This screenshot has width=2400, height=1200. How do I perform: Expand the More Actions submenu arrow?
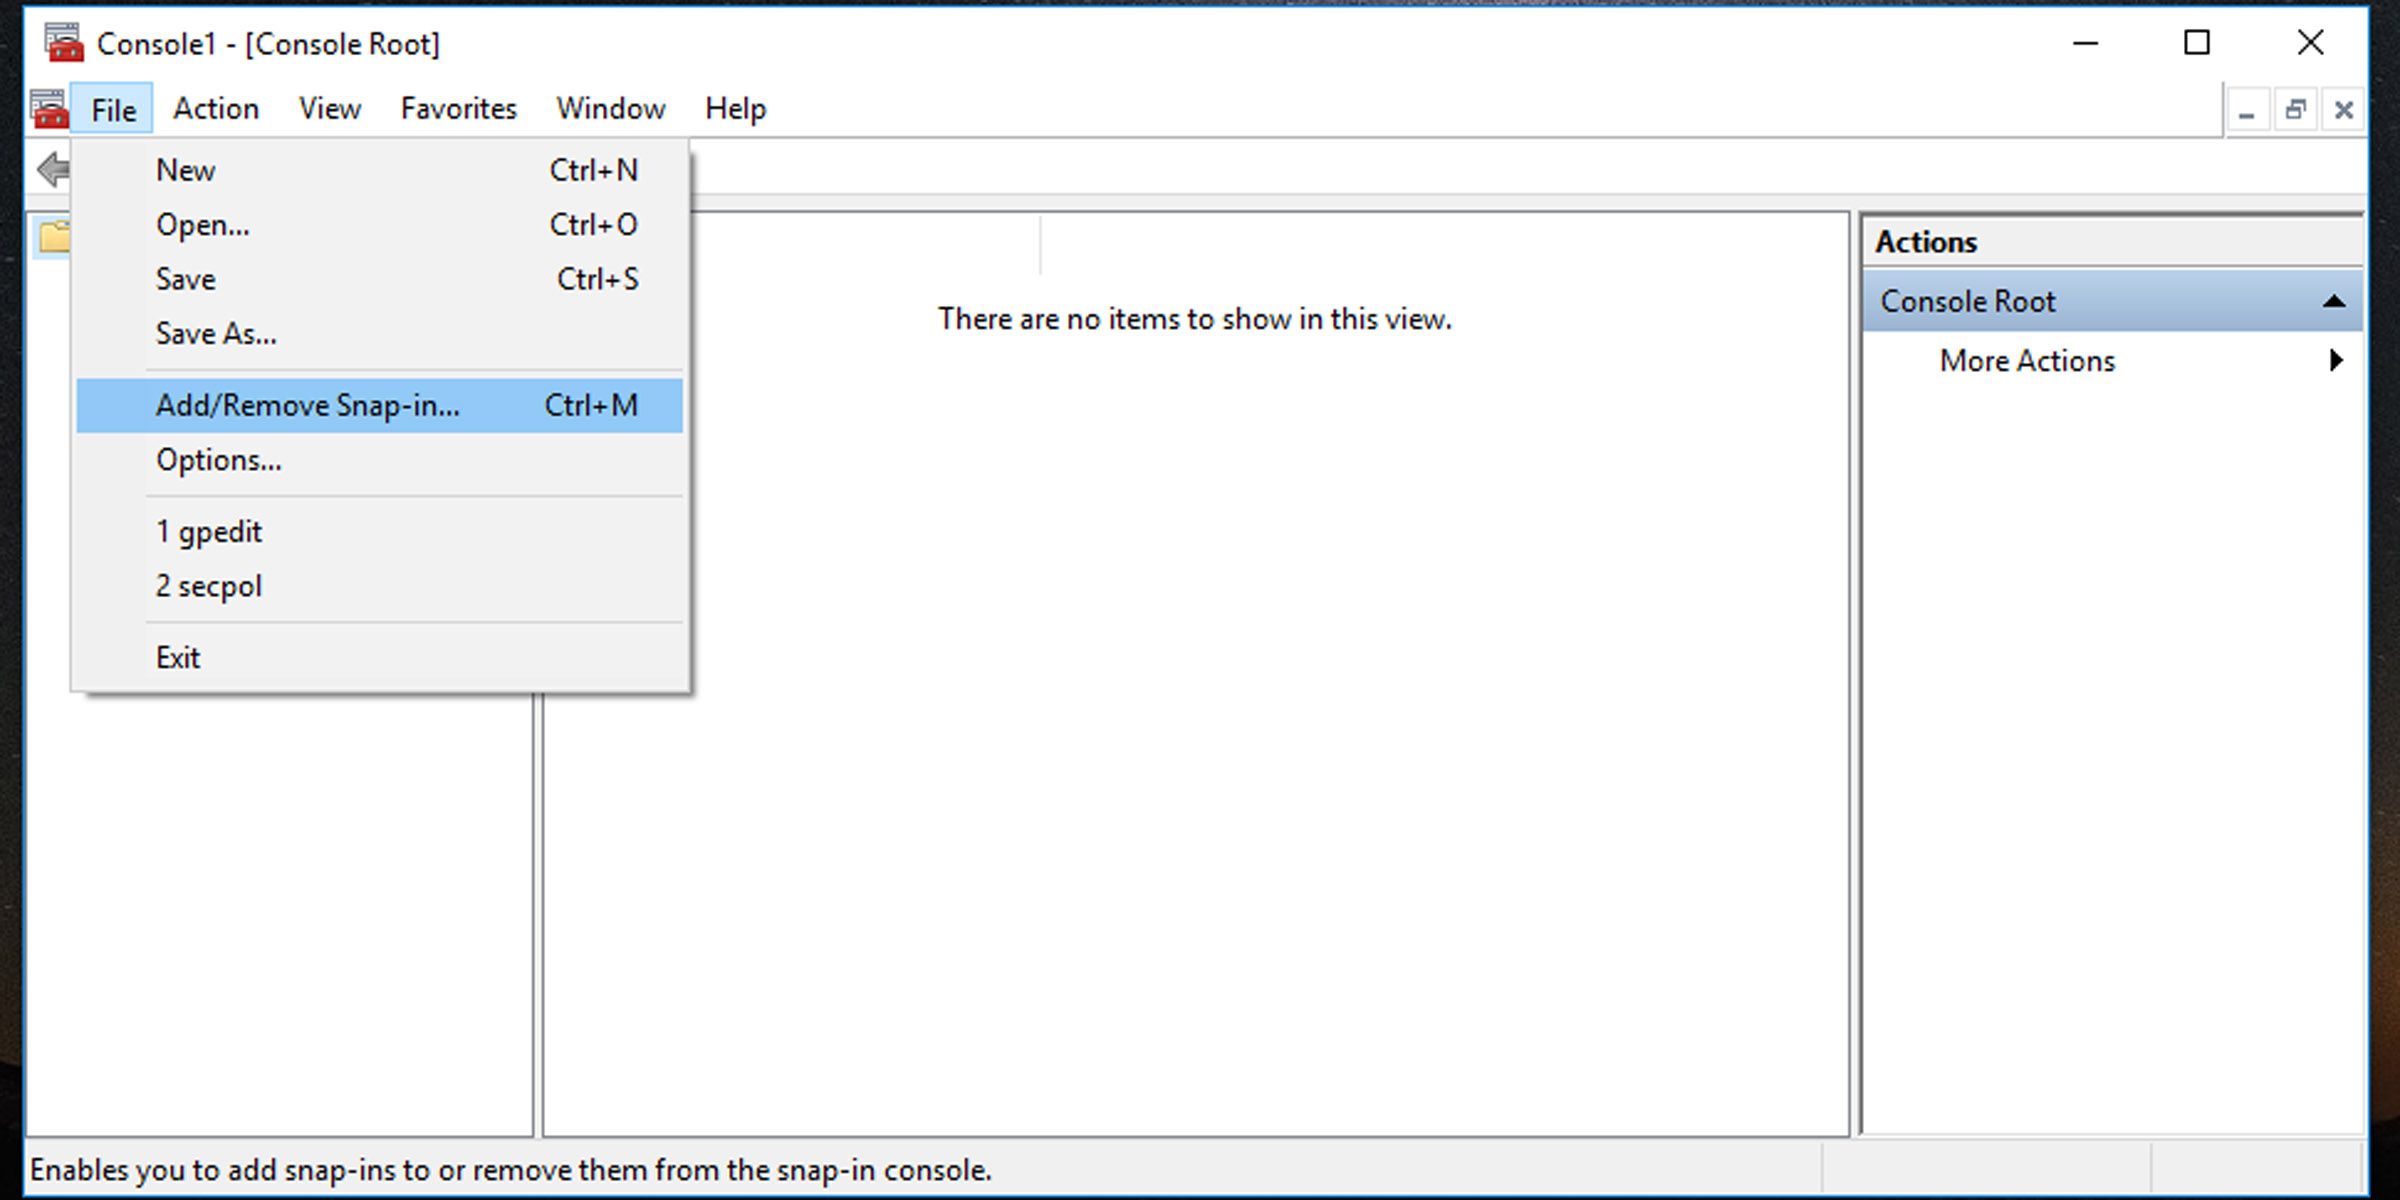[2336, 360]
